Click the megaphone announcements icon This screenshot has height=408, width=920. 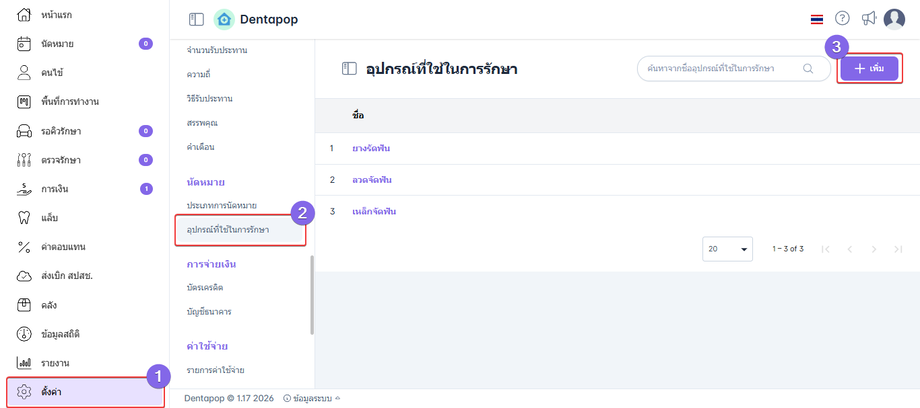[x=868, y=19]
